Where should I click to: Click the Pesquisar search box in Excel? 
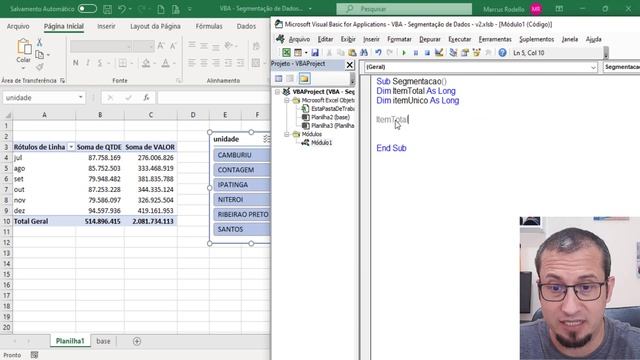tap(404, 9)
